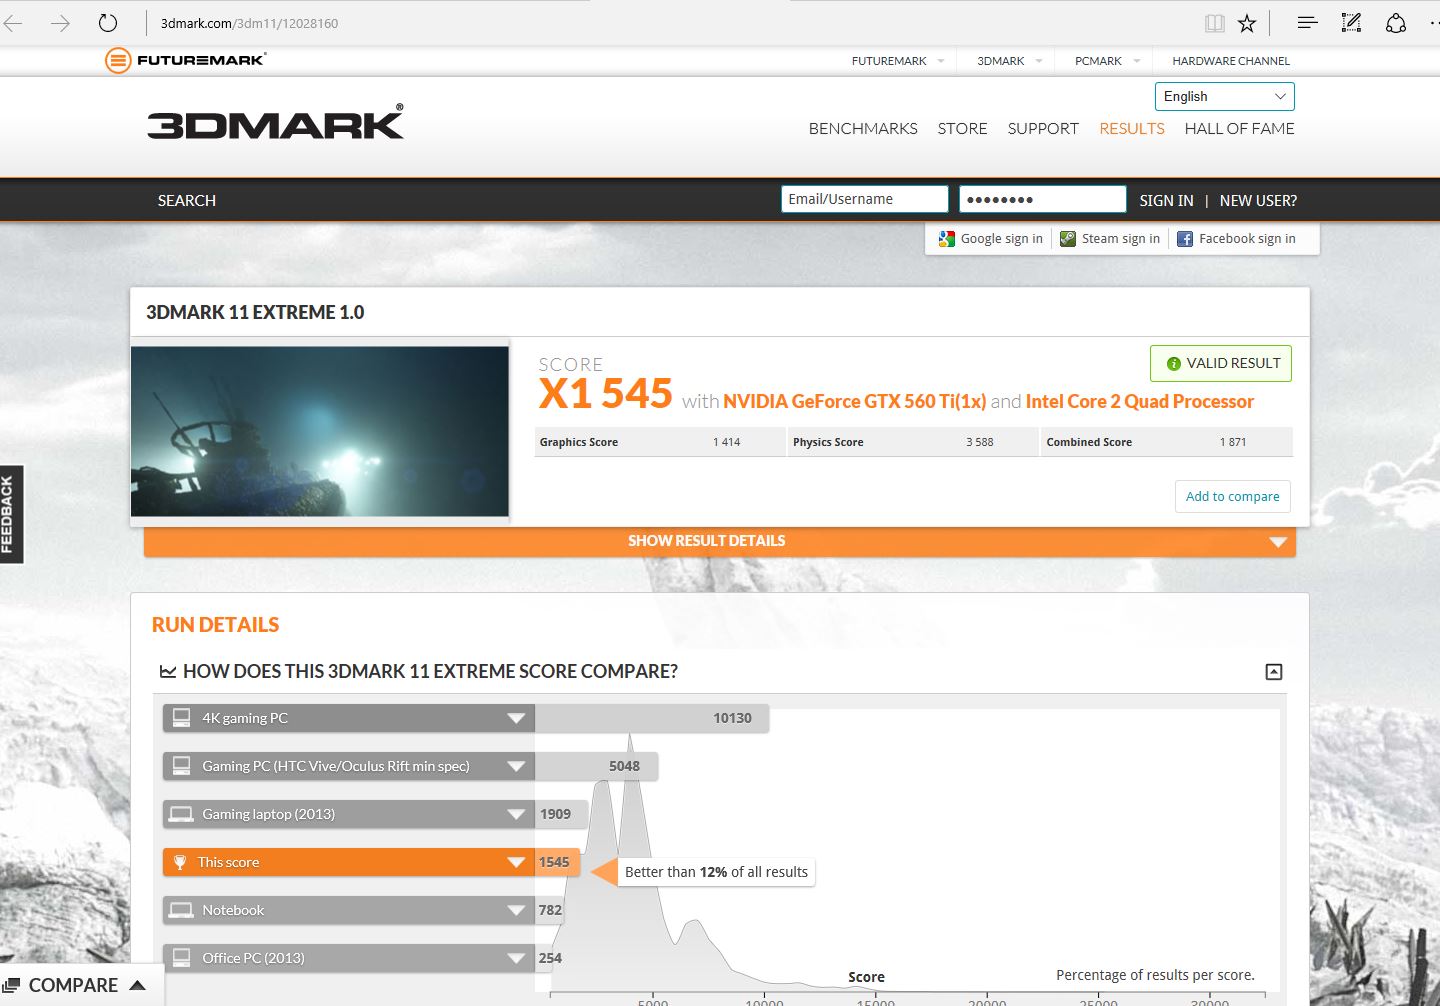
Task: Expand the Office PC (2013) row arrow
Action: click(516, 958)
